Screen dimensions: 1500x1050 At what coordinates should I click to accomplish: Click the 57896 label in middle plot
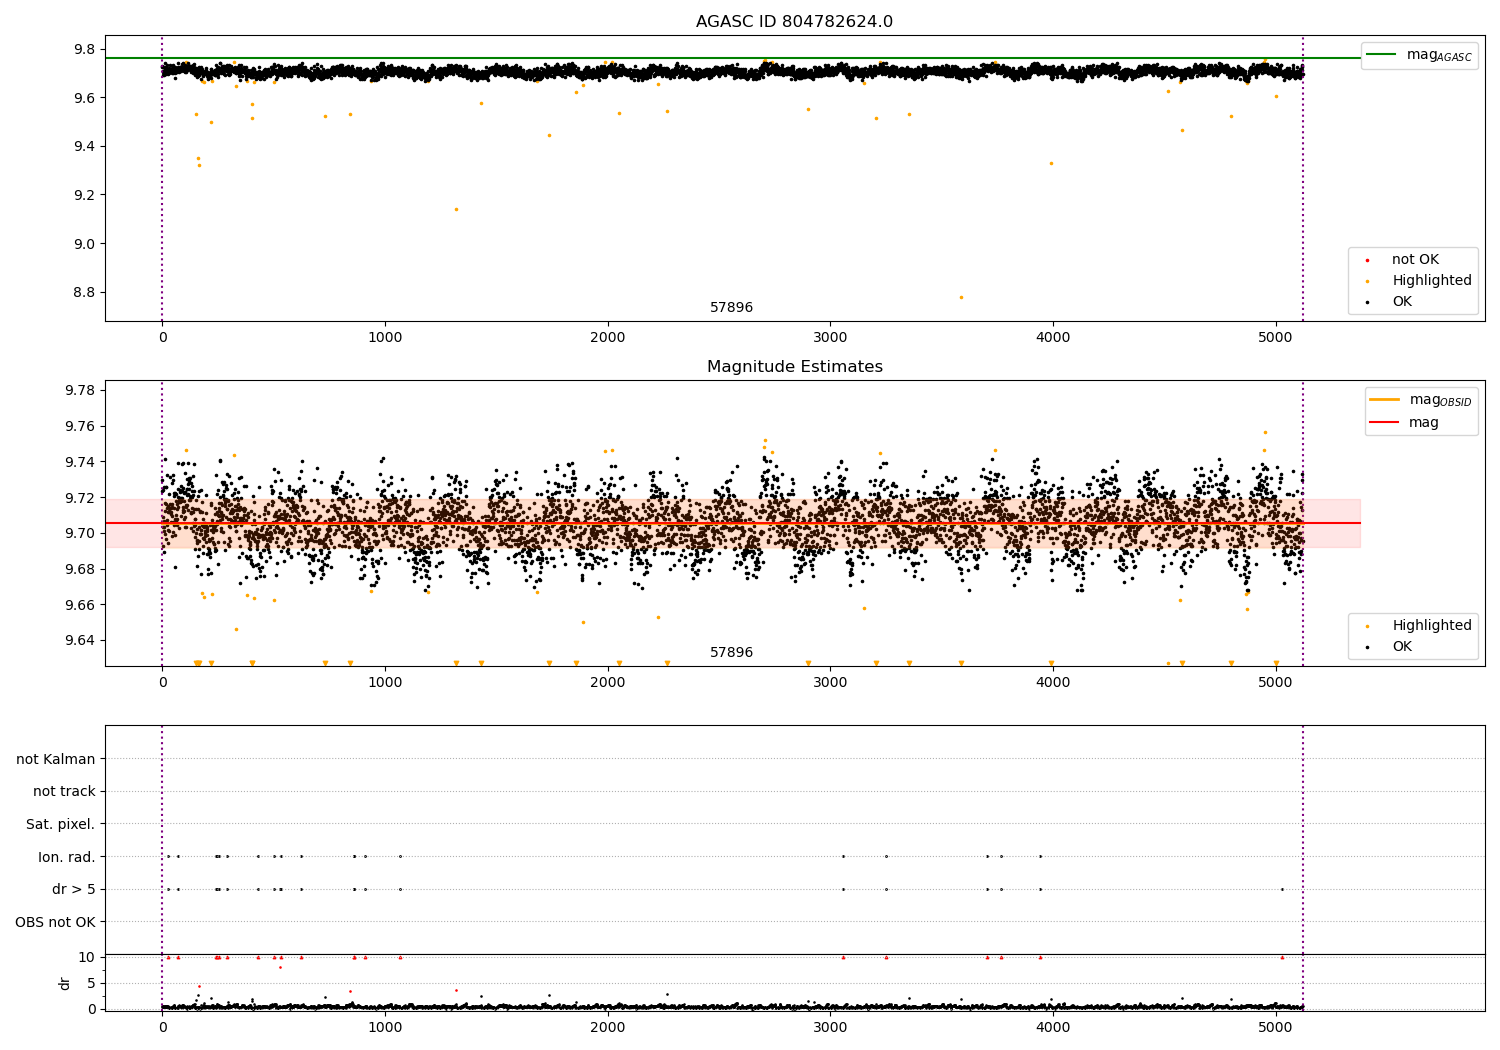click(x=732, y=653)
